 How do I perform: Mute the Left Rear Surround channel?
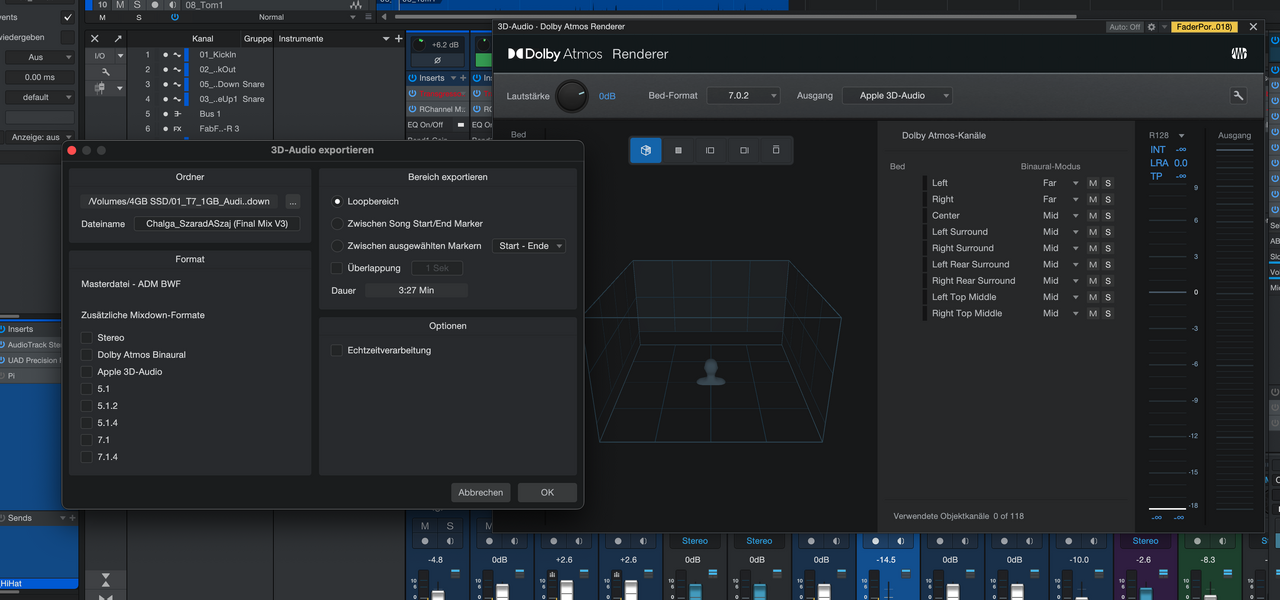pos(1093,264)
